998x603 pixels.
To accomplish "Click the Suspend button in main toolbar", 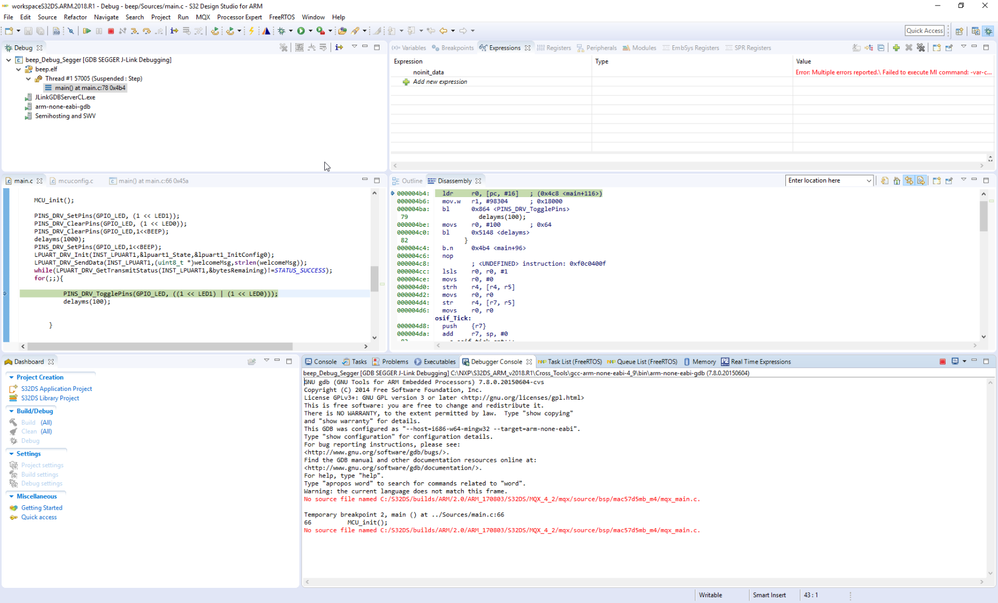I will point(99,31).
